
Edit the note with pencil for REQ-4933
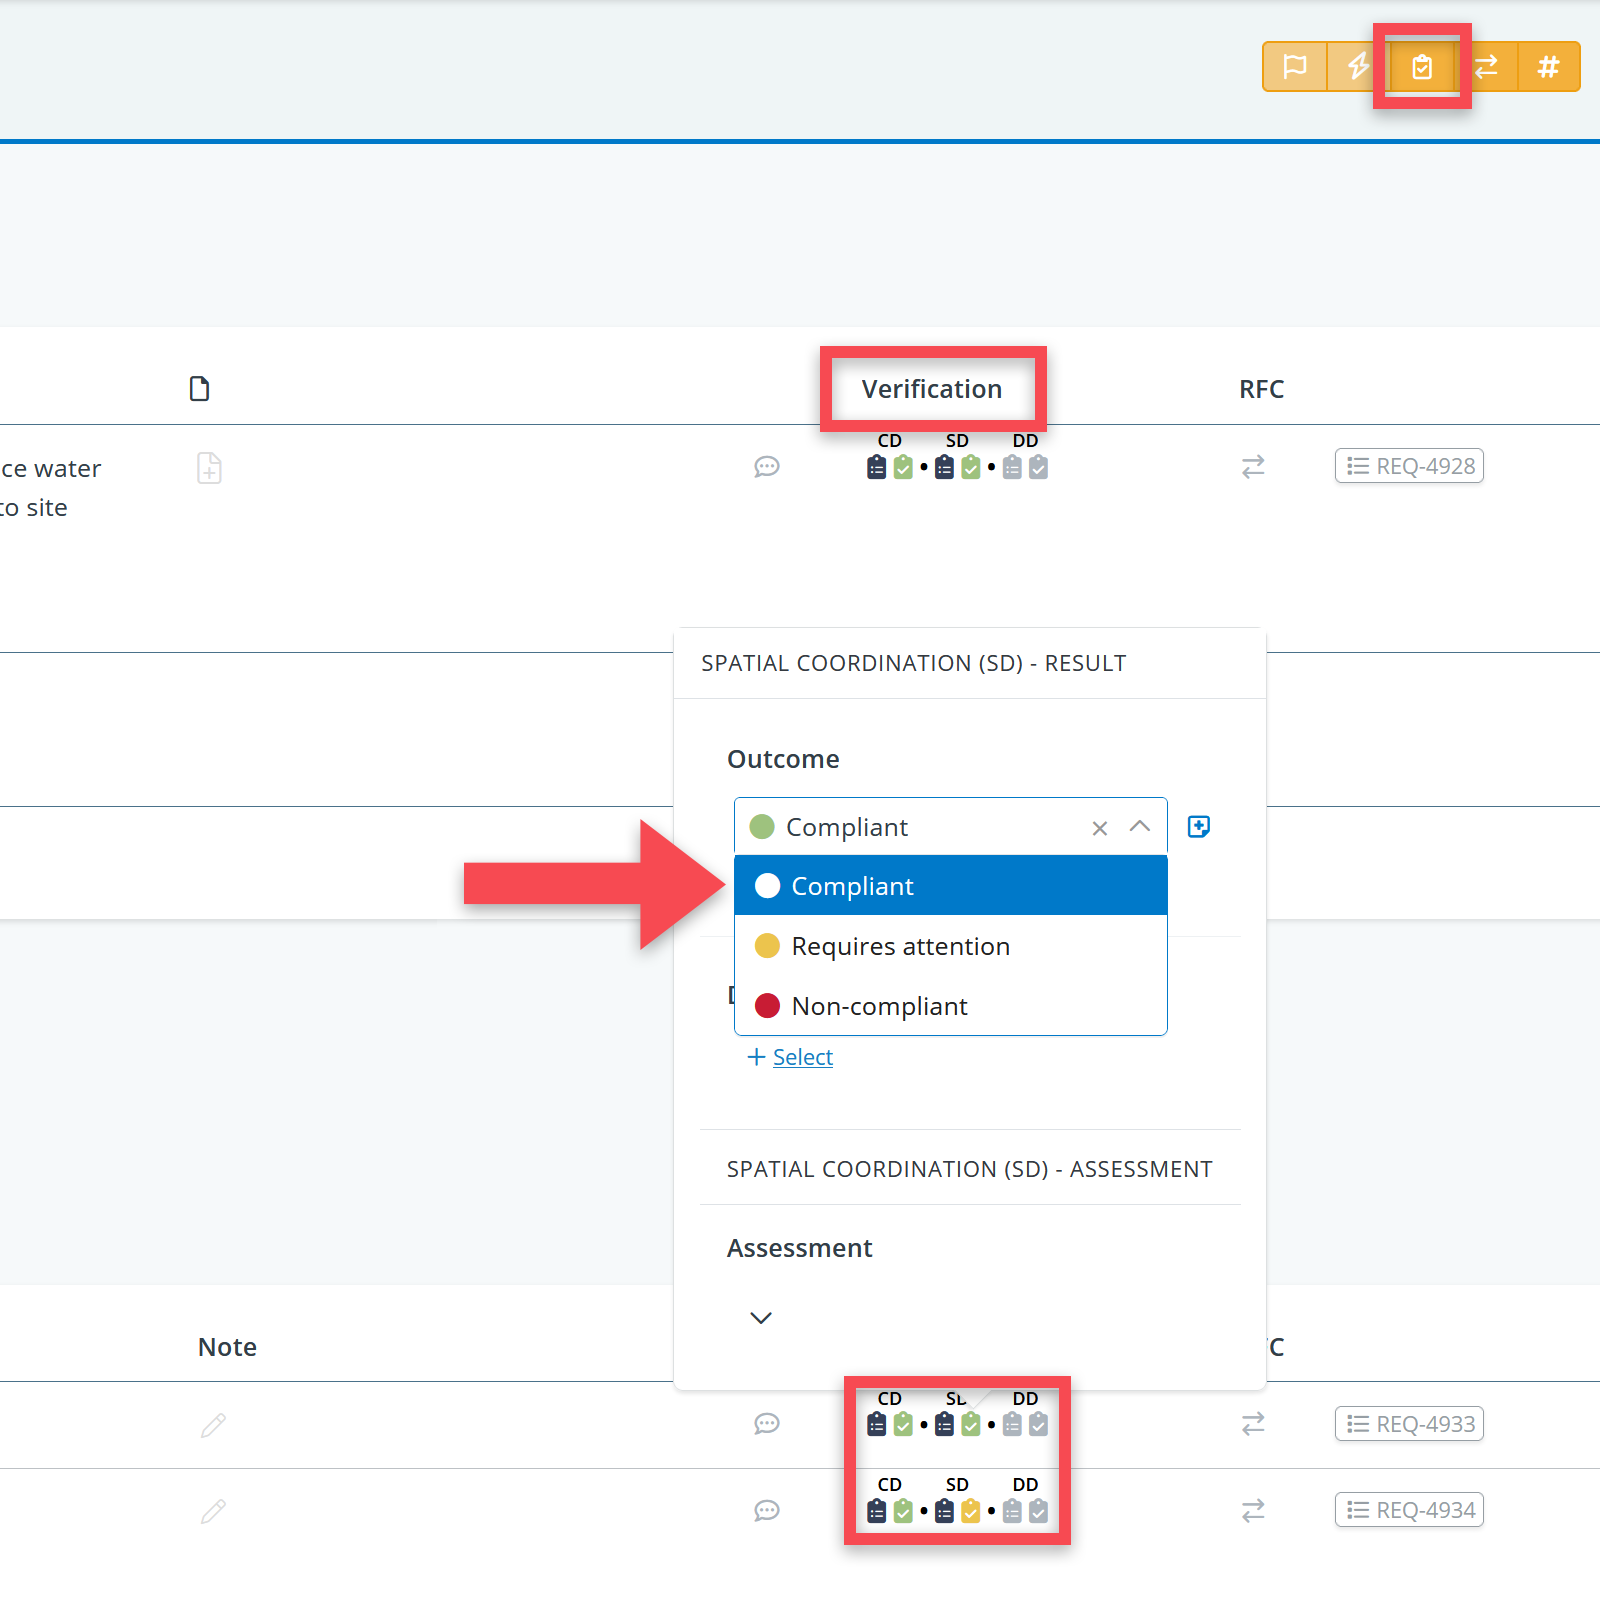click(x=213, y=1425)
